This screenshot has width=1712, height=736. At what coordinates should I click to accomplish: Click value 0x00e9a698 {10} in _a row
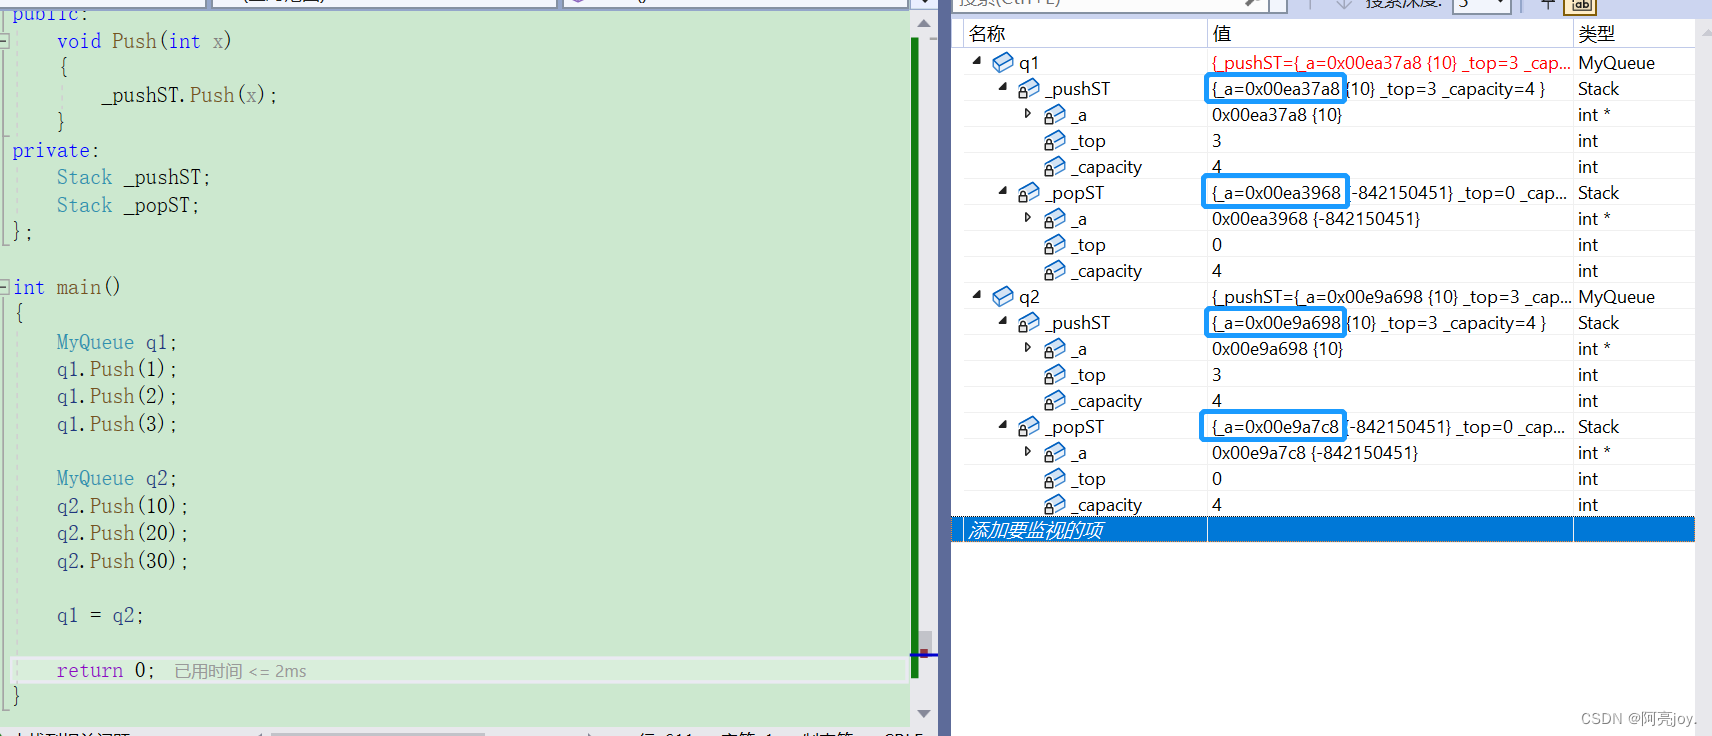pos(1277,349)
